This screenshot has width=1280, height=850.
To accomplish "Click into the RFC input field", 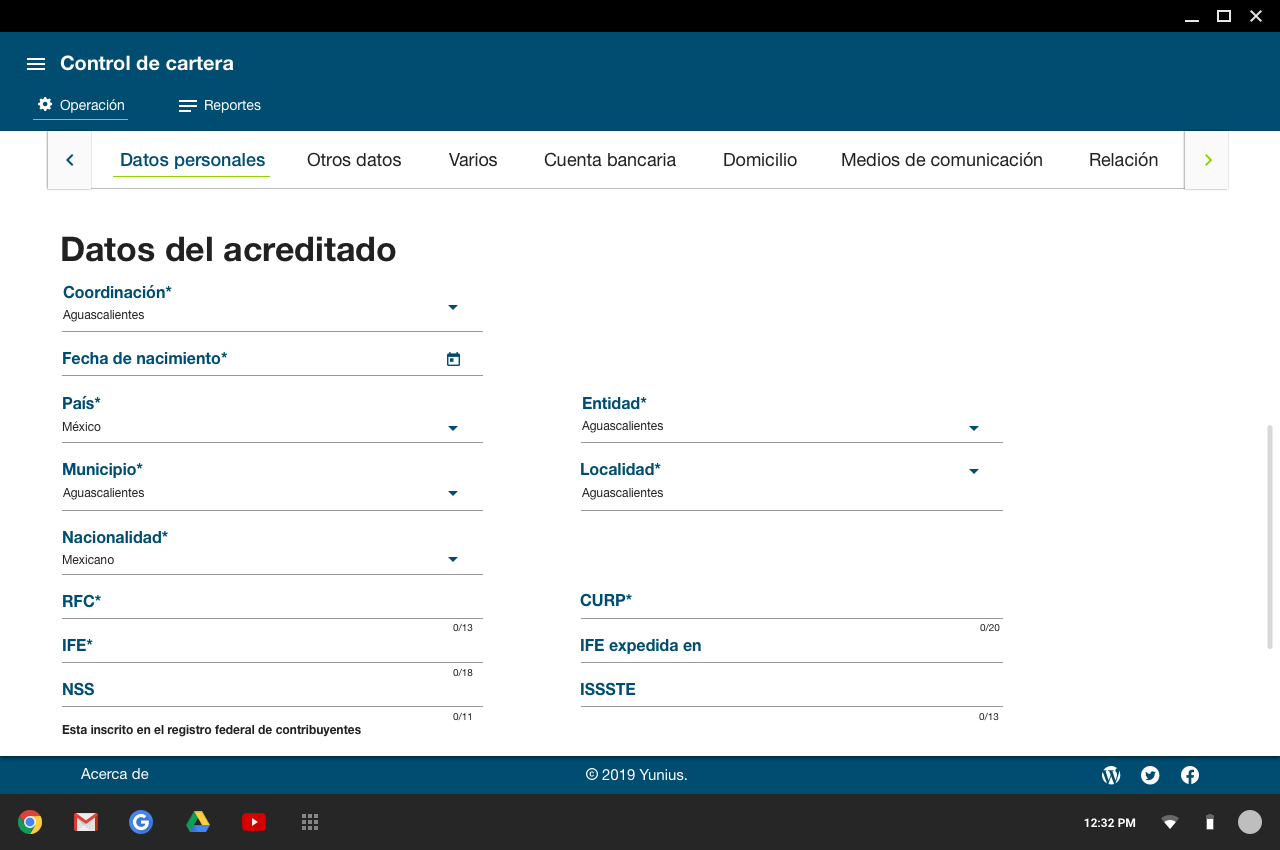I will [270, 607].
